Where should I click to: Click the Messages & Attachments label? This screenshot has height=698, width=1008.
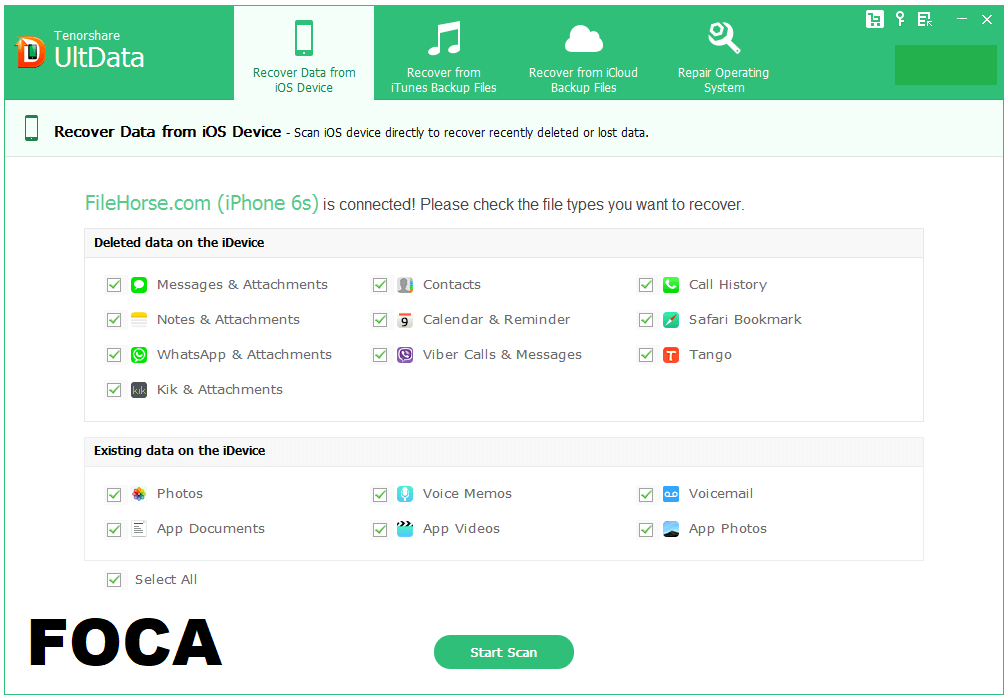point(242,285)
